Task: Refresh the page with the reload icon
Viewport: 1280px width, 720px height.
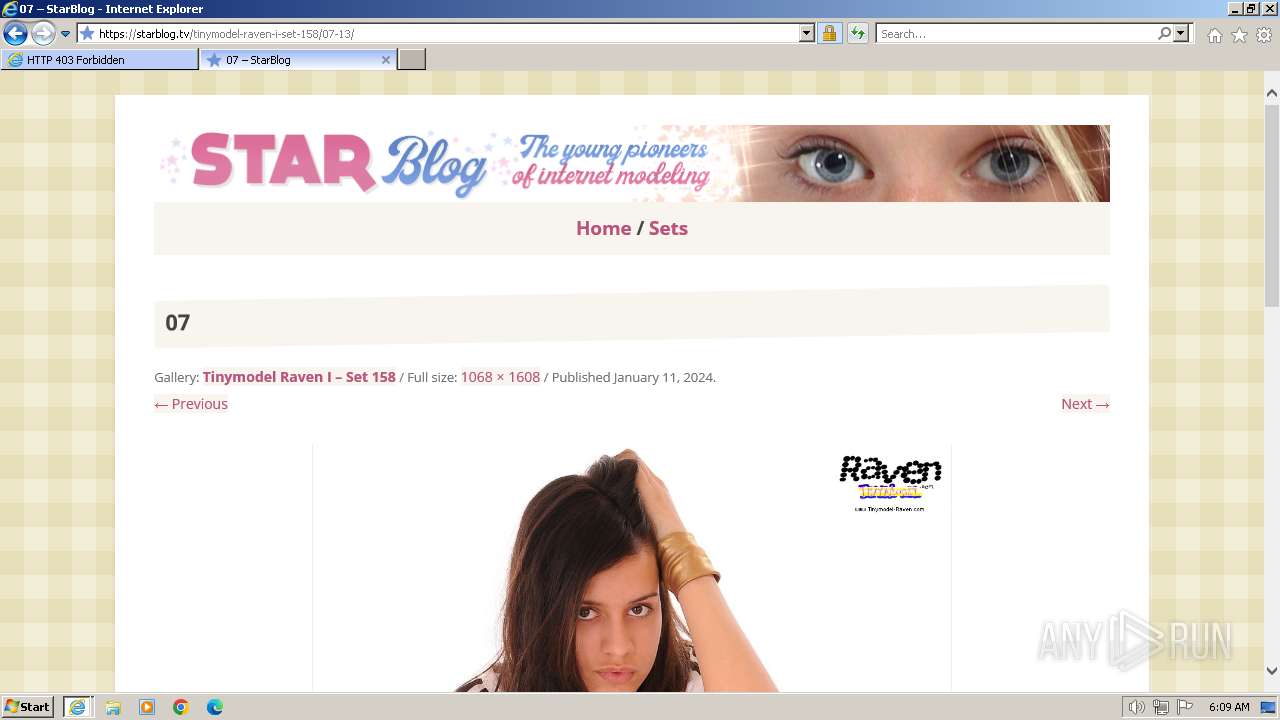Action: click(857, 34)
